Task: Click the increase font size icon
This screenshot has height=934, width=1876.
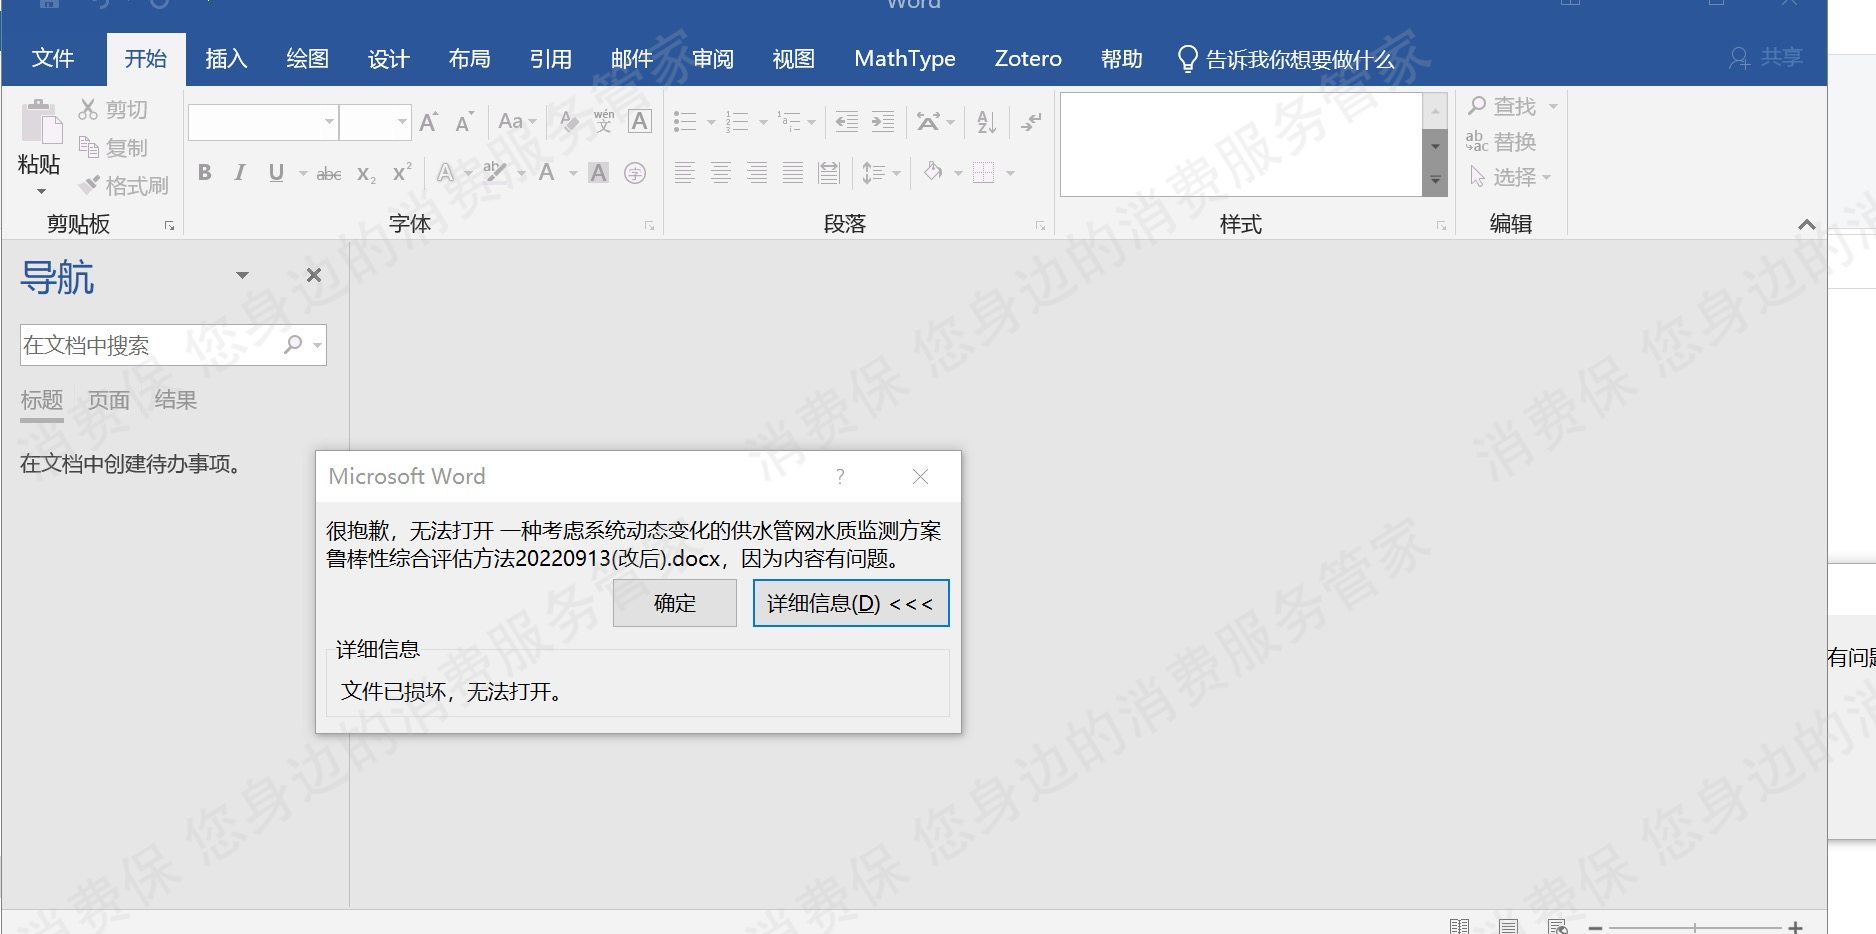Action: pyautogui.click(x=428, y=122)
